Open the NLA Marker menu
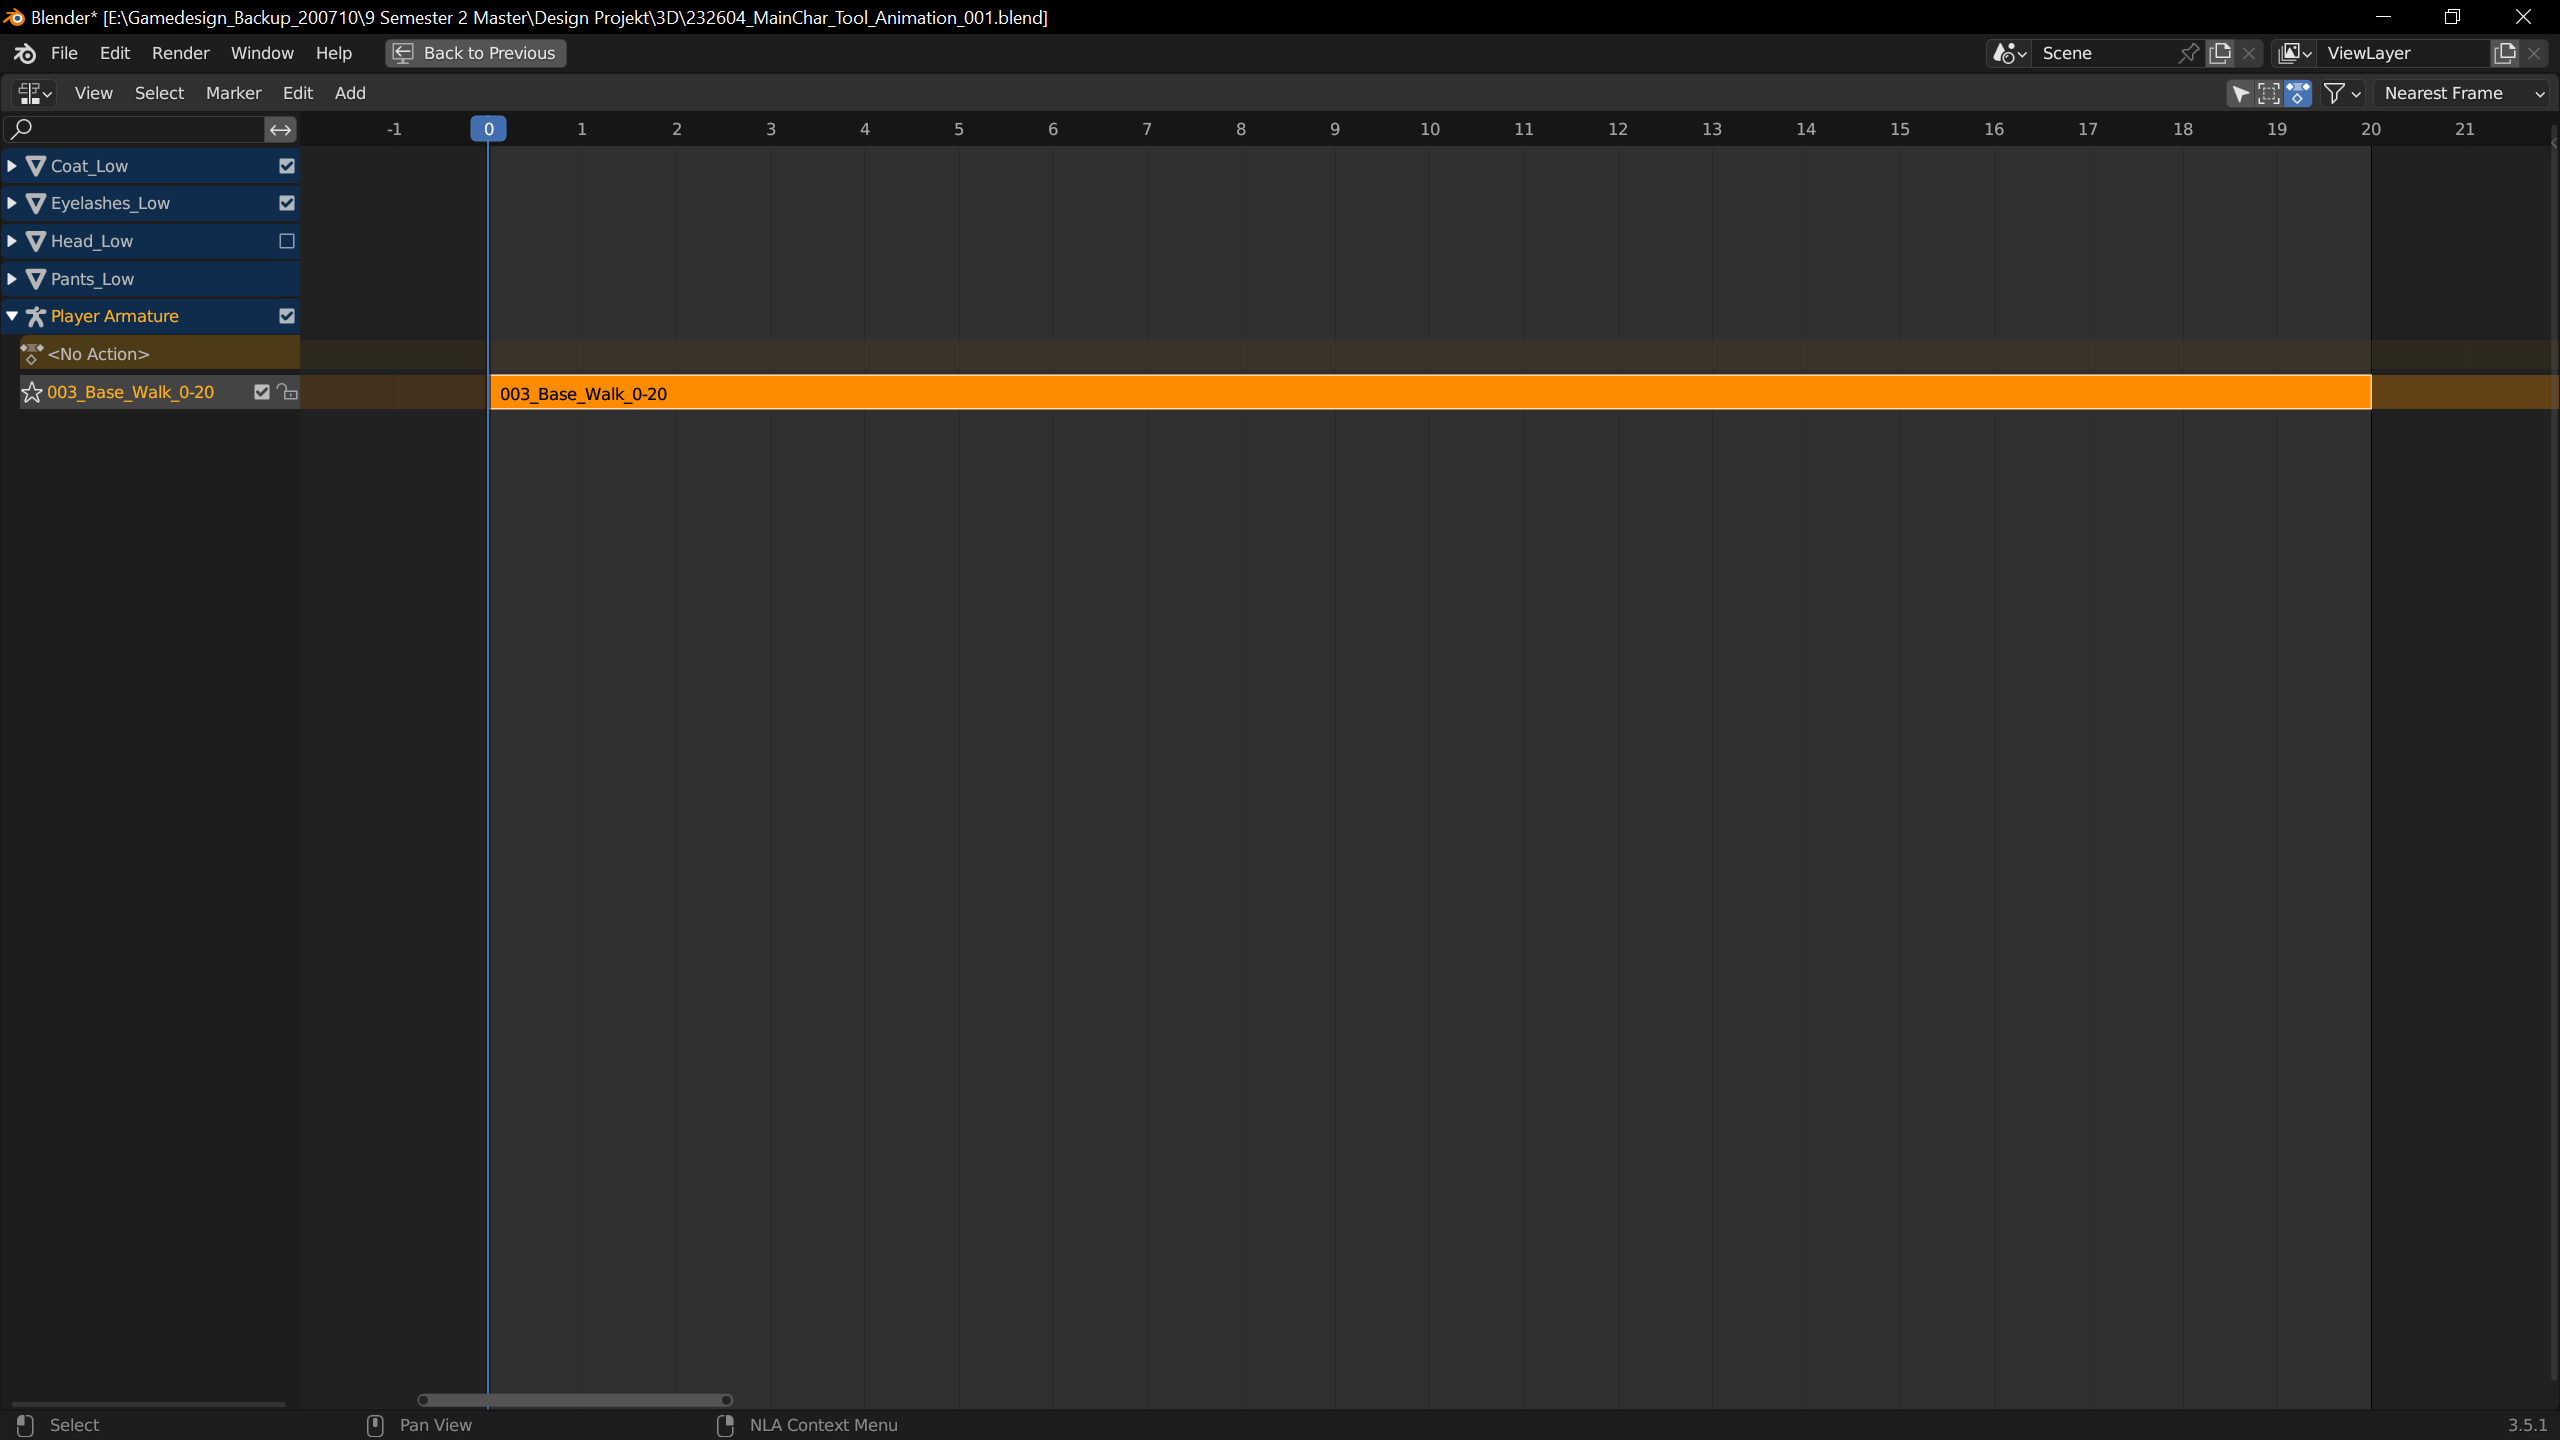This screenshot has height=1440, width=2560. click(x=233, y=93)
